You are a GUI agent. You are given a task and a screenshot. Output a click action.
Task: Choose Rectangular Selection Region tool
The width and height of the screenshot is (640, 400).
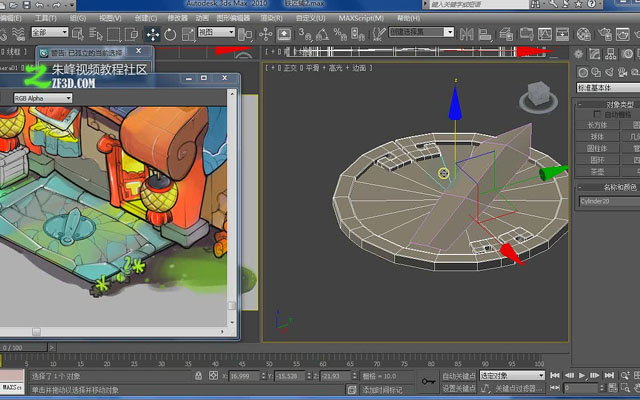(x=113, y=34)
